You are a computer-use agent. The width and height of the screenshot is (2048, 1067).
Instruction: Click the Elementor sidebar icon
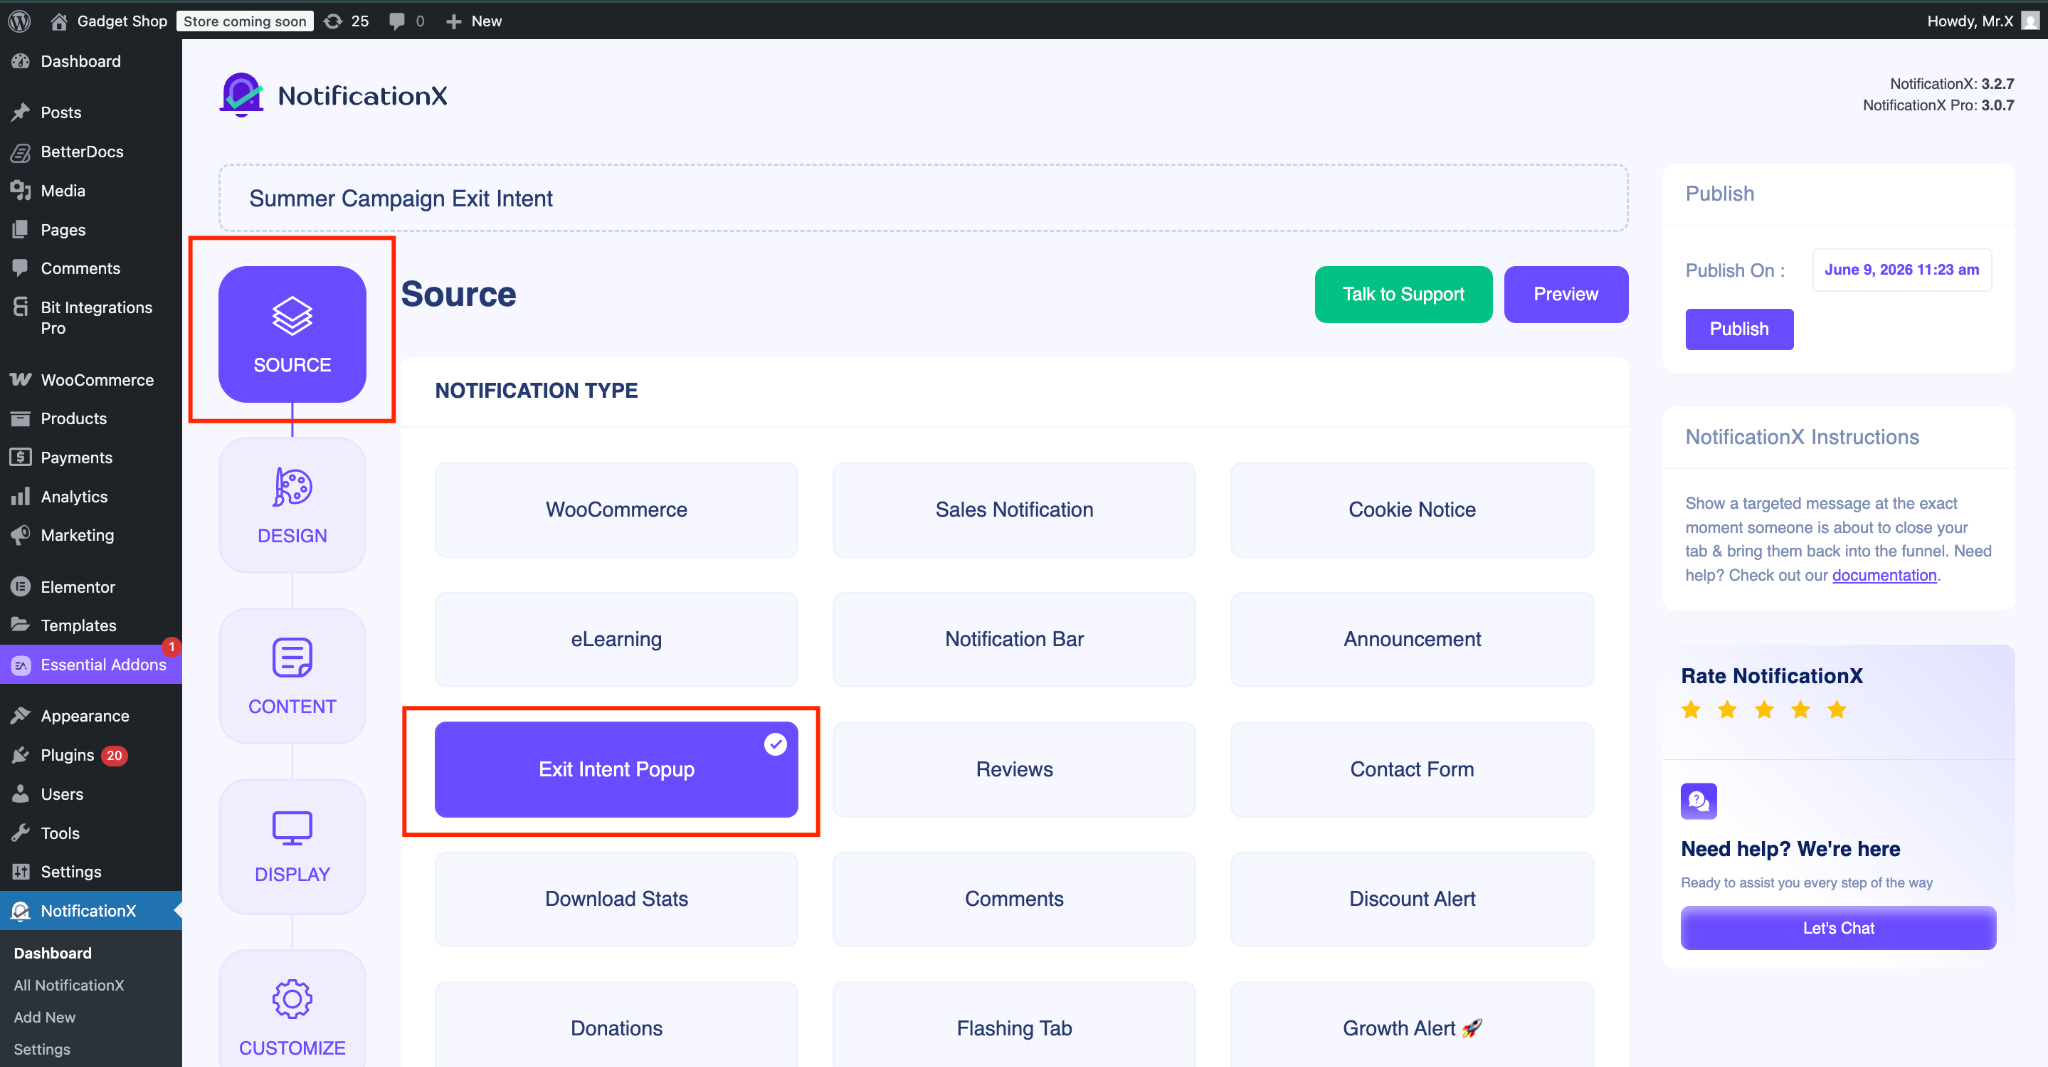[20, 587]
